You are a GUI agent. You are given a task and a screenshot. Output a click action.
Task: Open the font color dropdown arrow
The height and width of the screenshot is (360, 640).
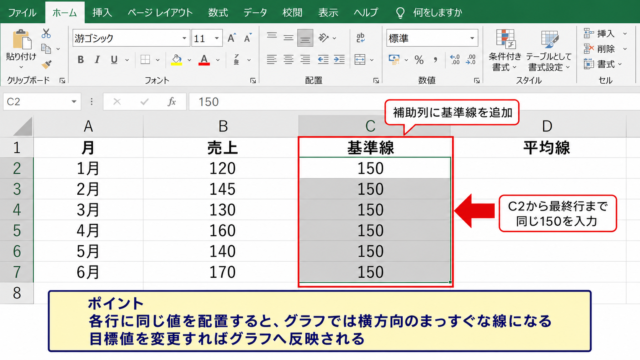(218, 60)
